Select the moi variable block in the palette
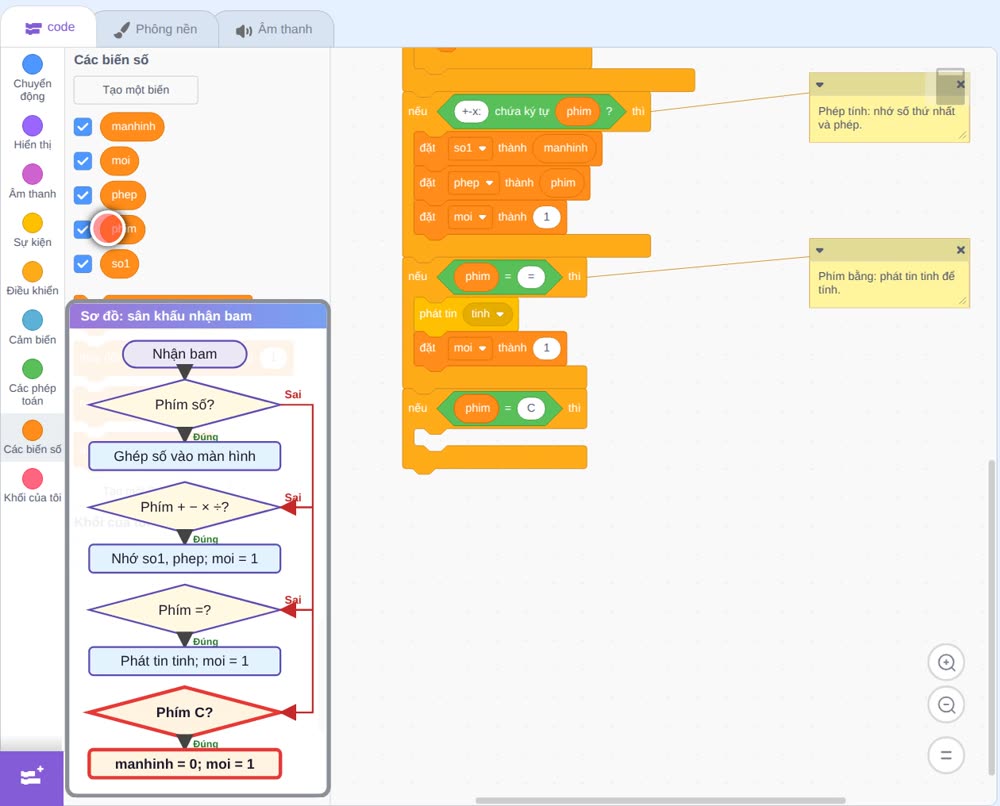The image size is (1000, 806). point(120,161)
